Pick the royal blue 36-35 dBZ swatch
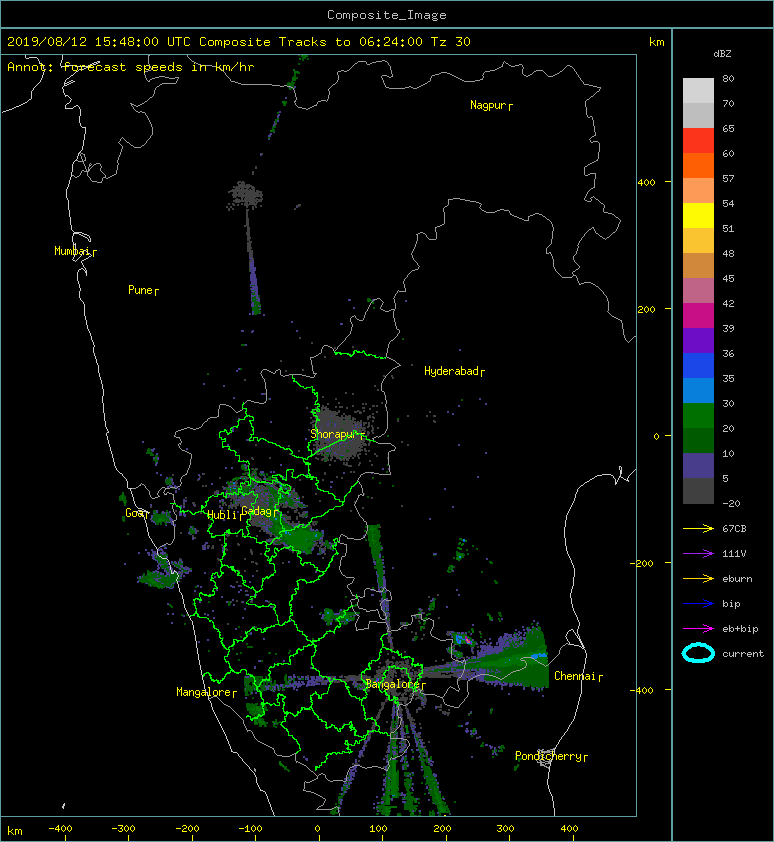The image size is (774, 842). click(698, 366)
